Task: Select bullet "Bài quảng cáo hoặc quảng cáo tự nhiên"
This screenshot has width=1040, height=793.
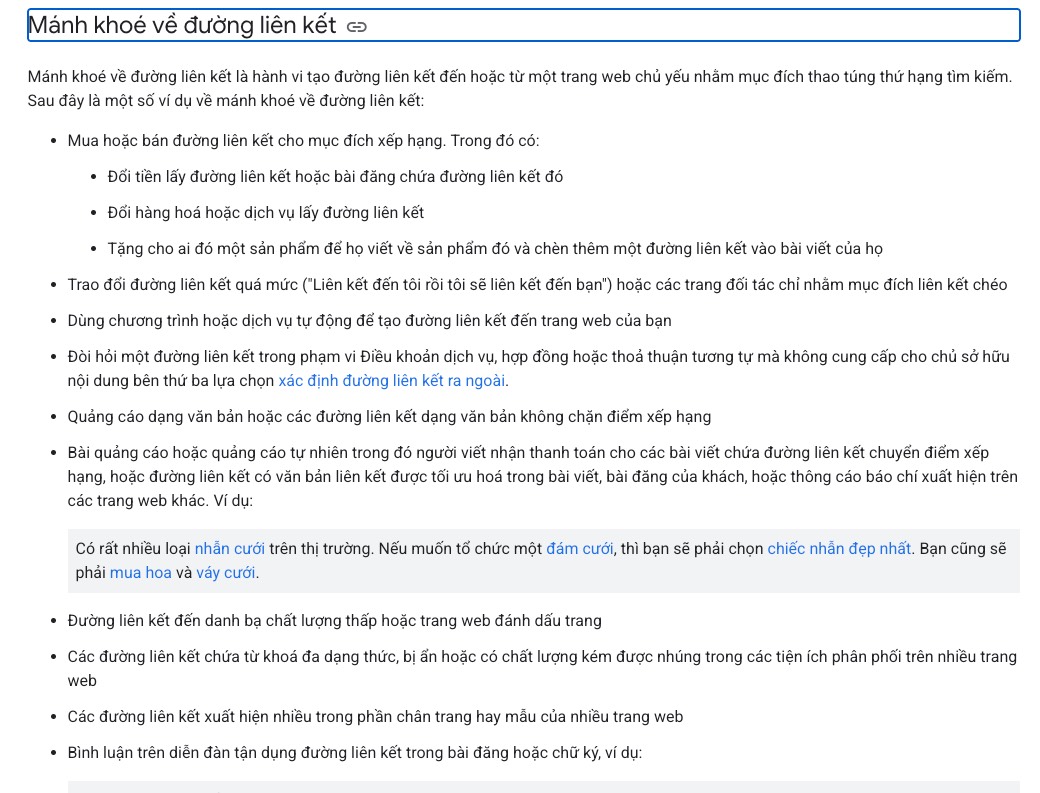Action: click(543, 477)
